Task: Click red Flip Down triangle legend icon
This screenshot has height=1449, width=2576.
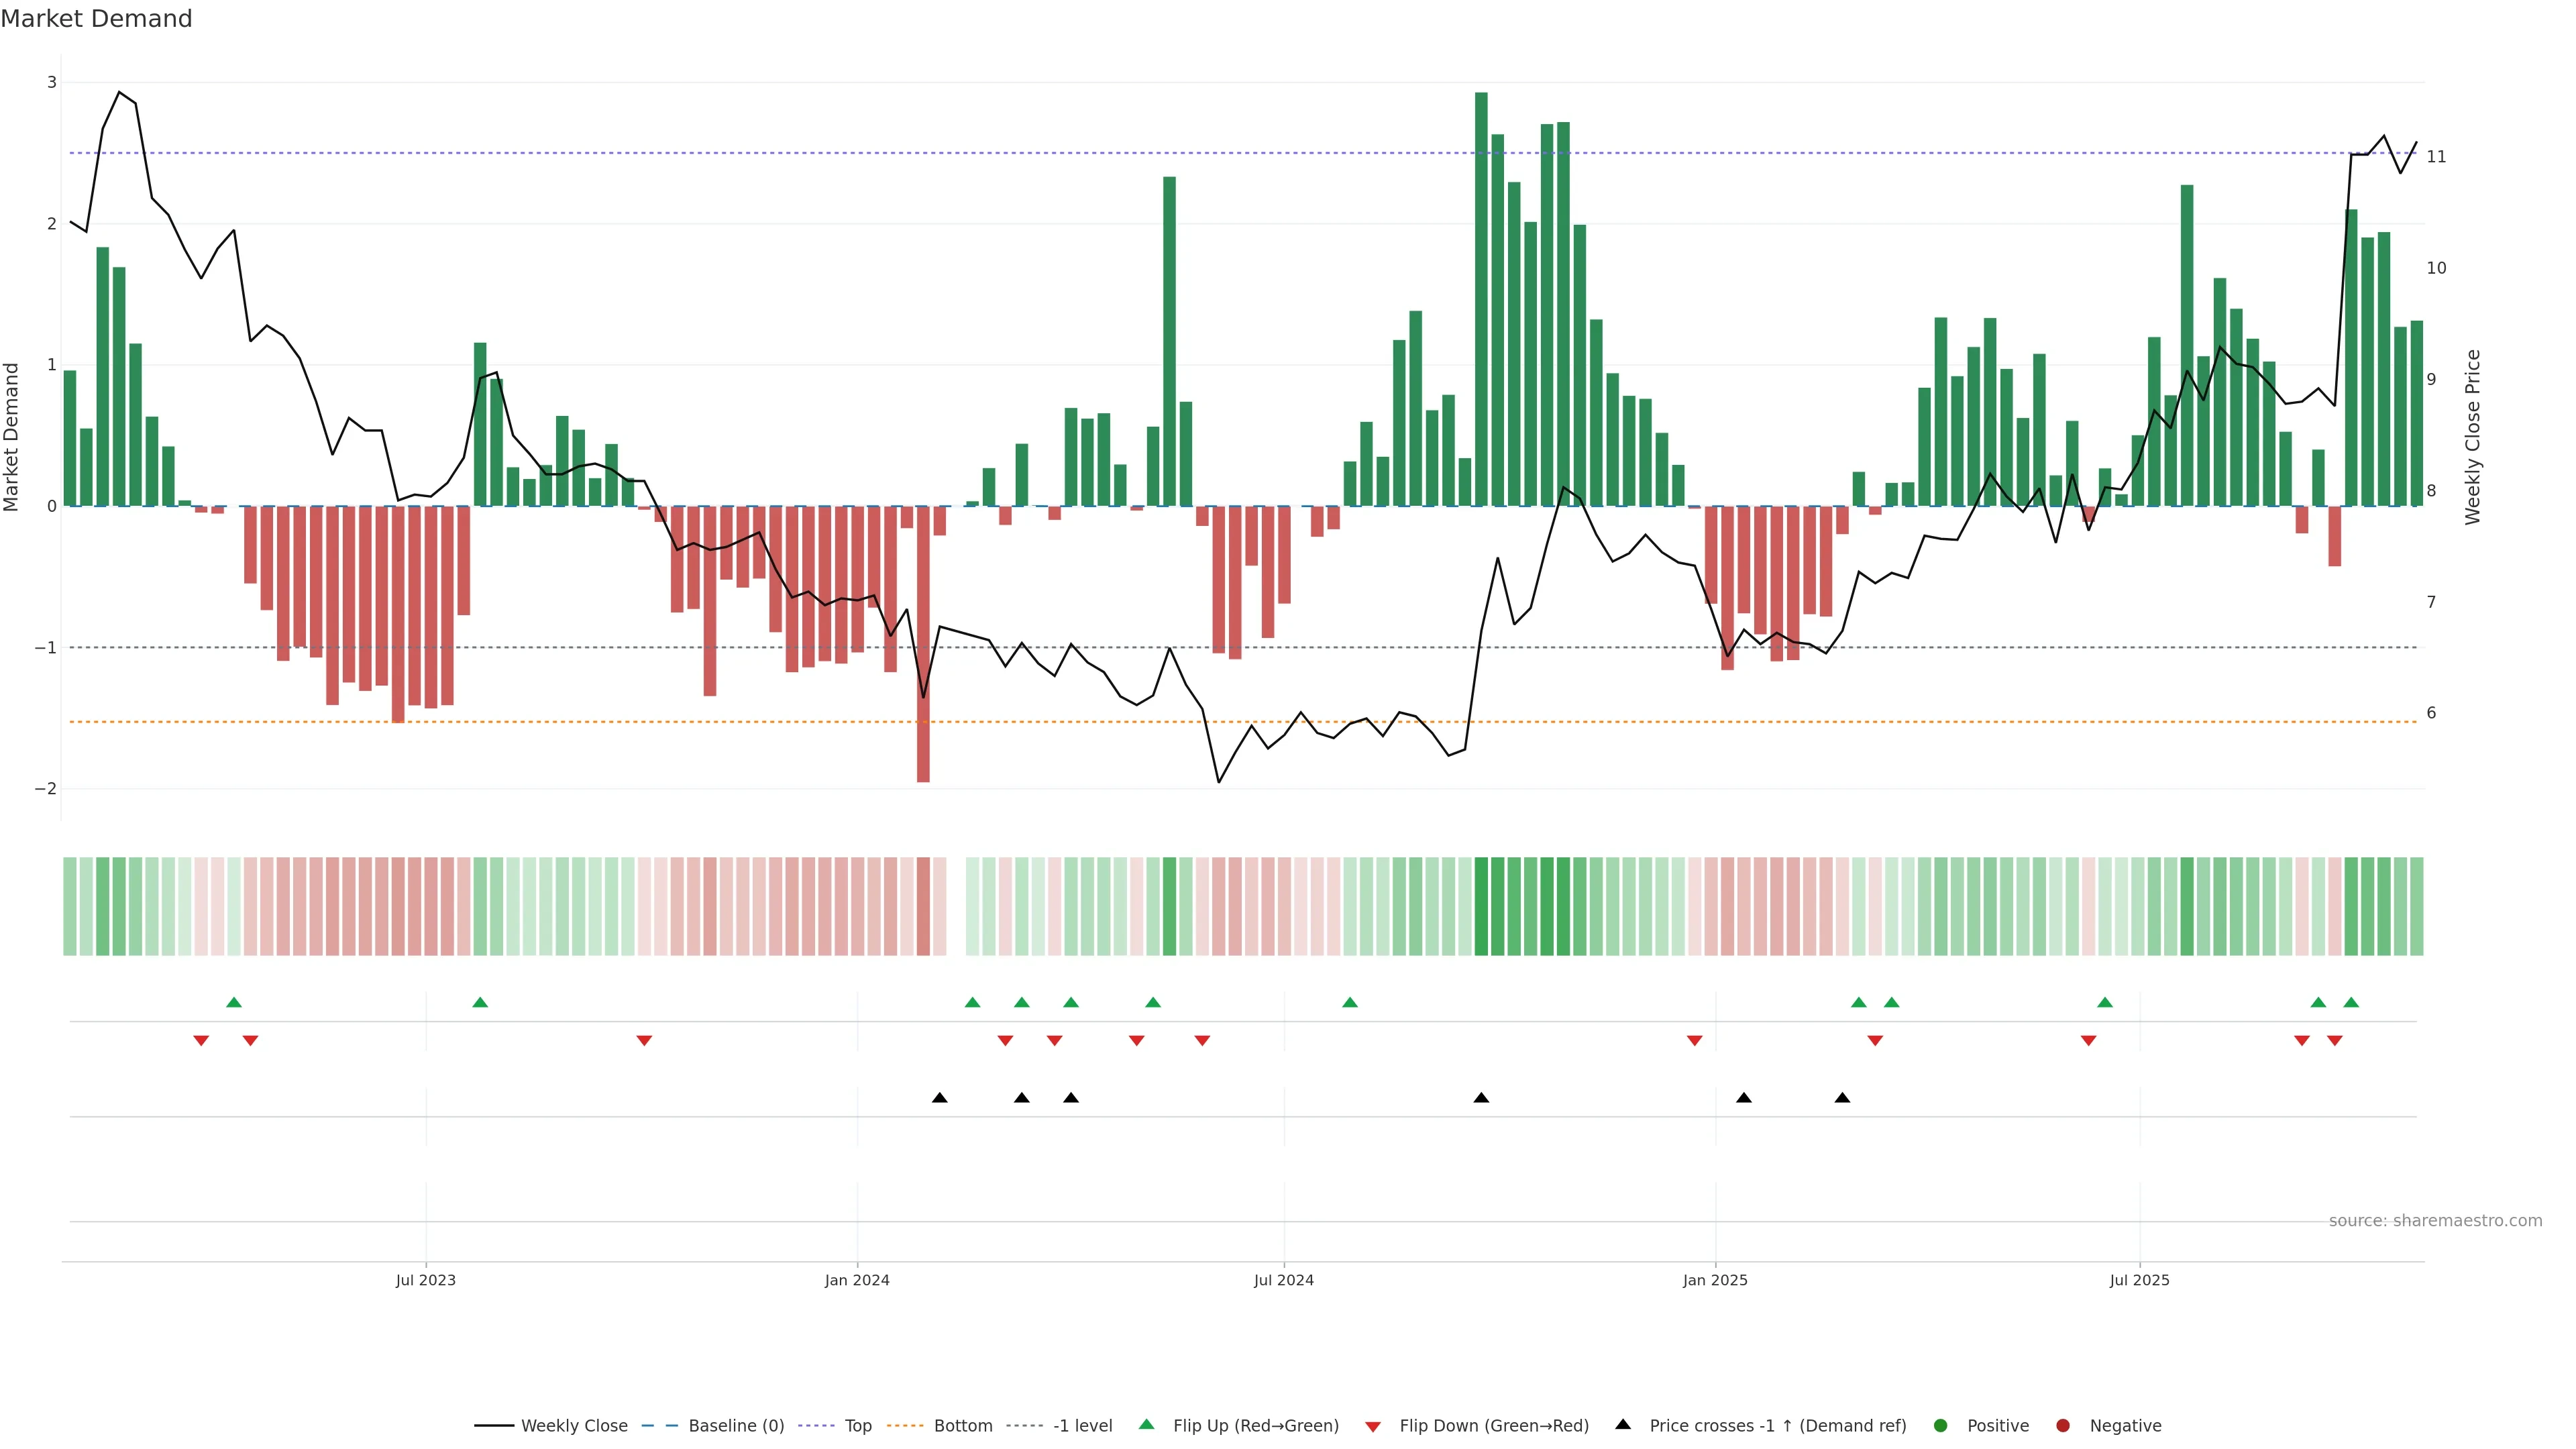Action: (x=1373, y=1427)
